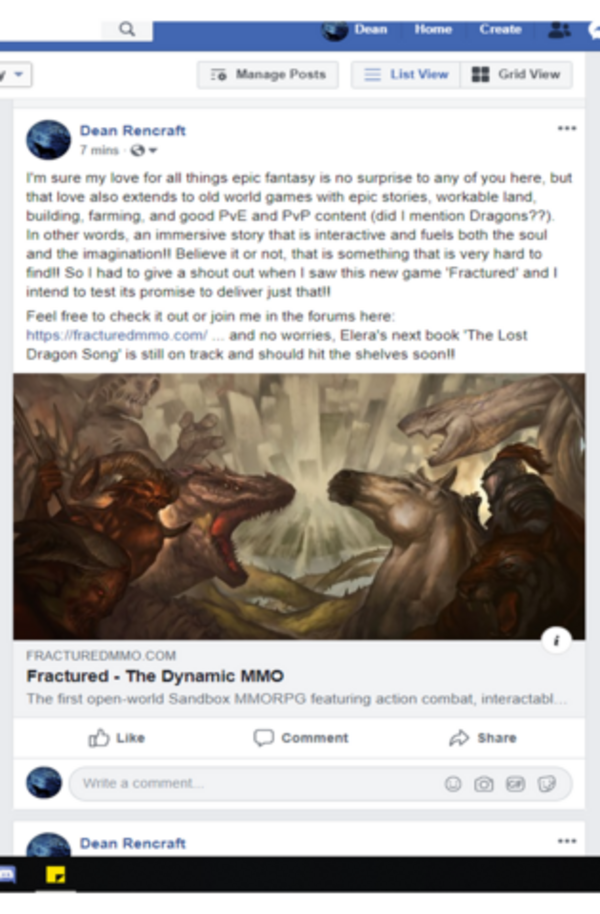Click the Manage Posts button
Screen dimensions: 600x914
(x=268, y=75)
